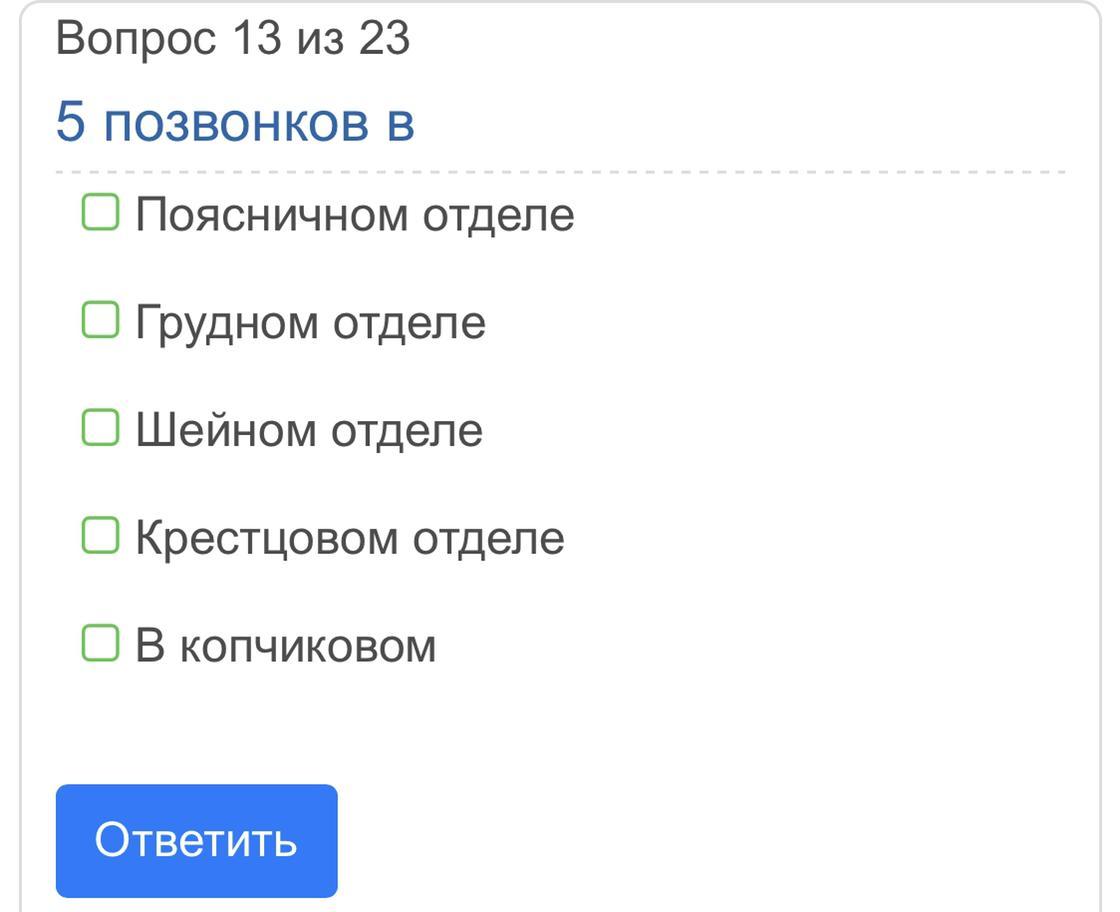Screen dimensions: 1120x912
Task: Click the dashed divider under the question
Action: [x=560, y=172]
